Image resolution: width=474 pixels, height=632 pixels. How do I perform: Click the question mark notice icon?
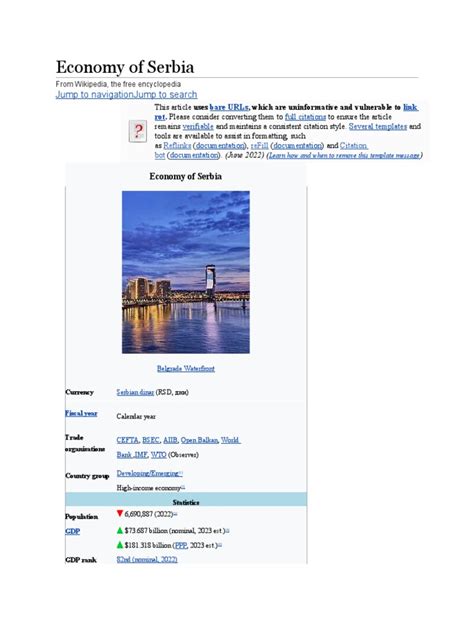coord(137,131)
